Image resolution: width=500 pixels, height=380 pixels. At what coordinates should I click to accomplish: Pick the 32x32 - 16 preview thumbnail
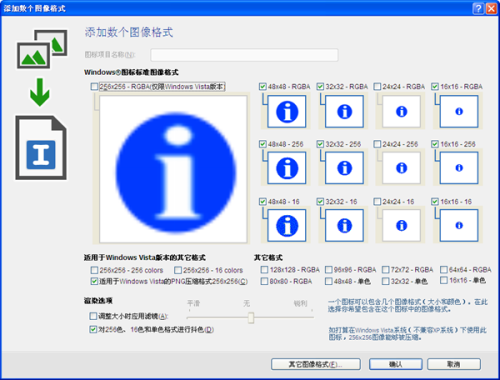click(x=344, y=225)
